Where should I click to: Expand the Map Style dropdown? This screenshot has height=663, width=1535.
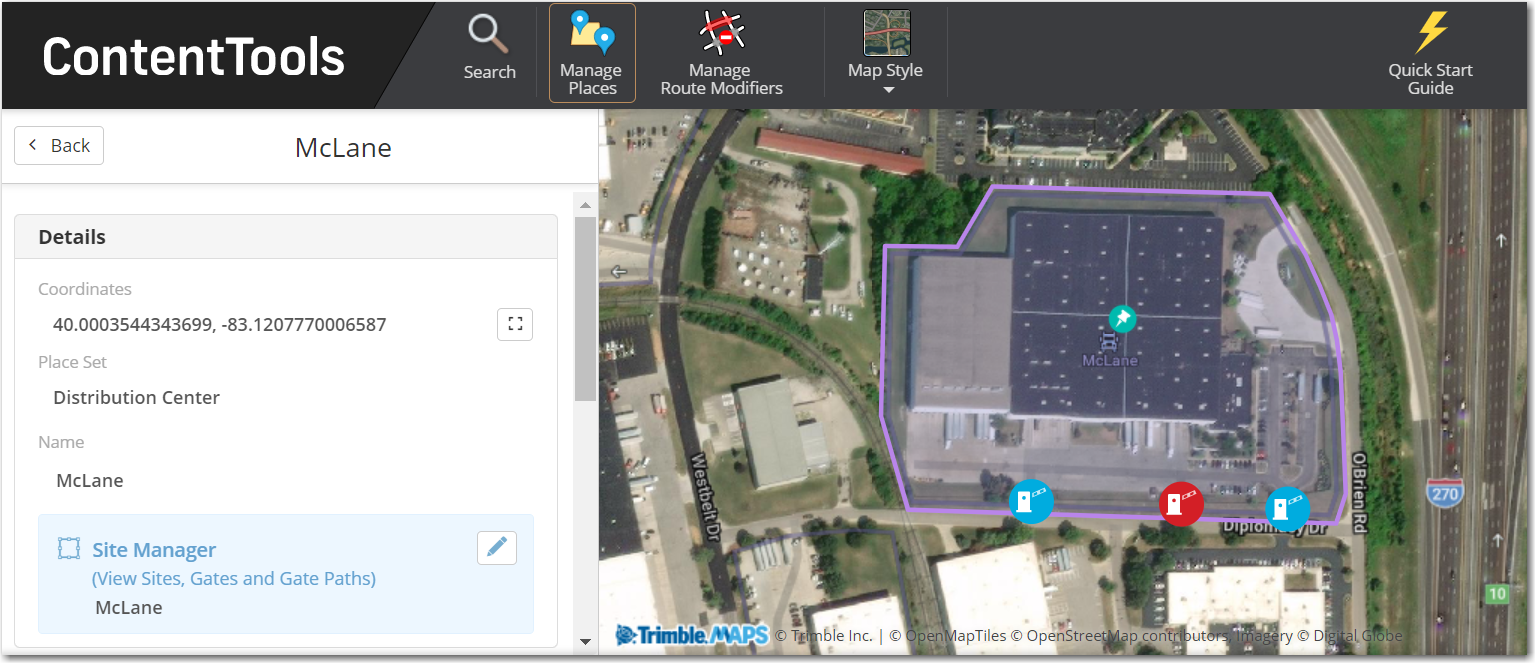(886, 53)
